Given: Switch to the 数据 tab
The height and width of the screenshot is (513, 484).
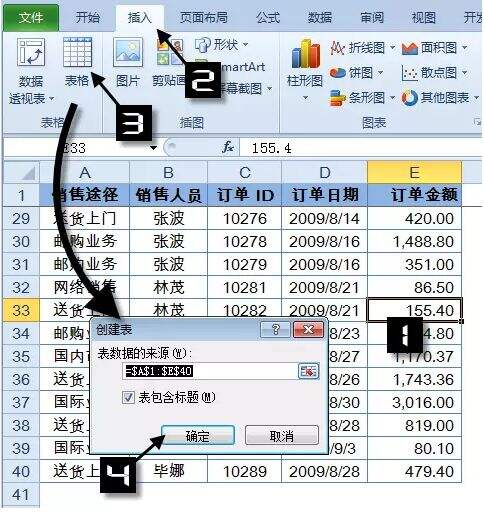Looking at the screenshot, I should [x=320, y=17].
